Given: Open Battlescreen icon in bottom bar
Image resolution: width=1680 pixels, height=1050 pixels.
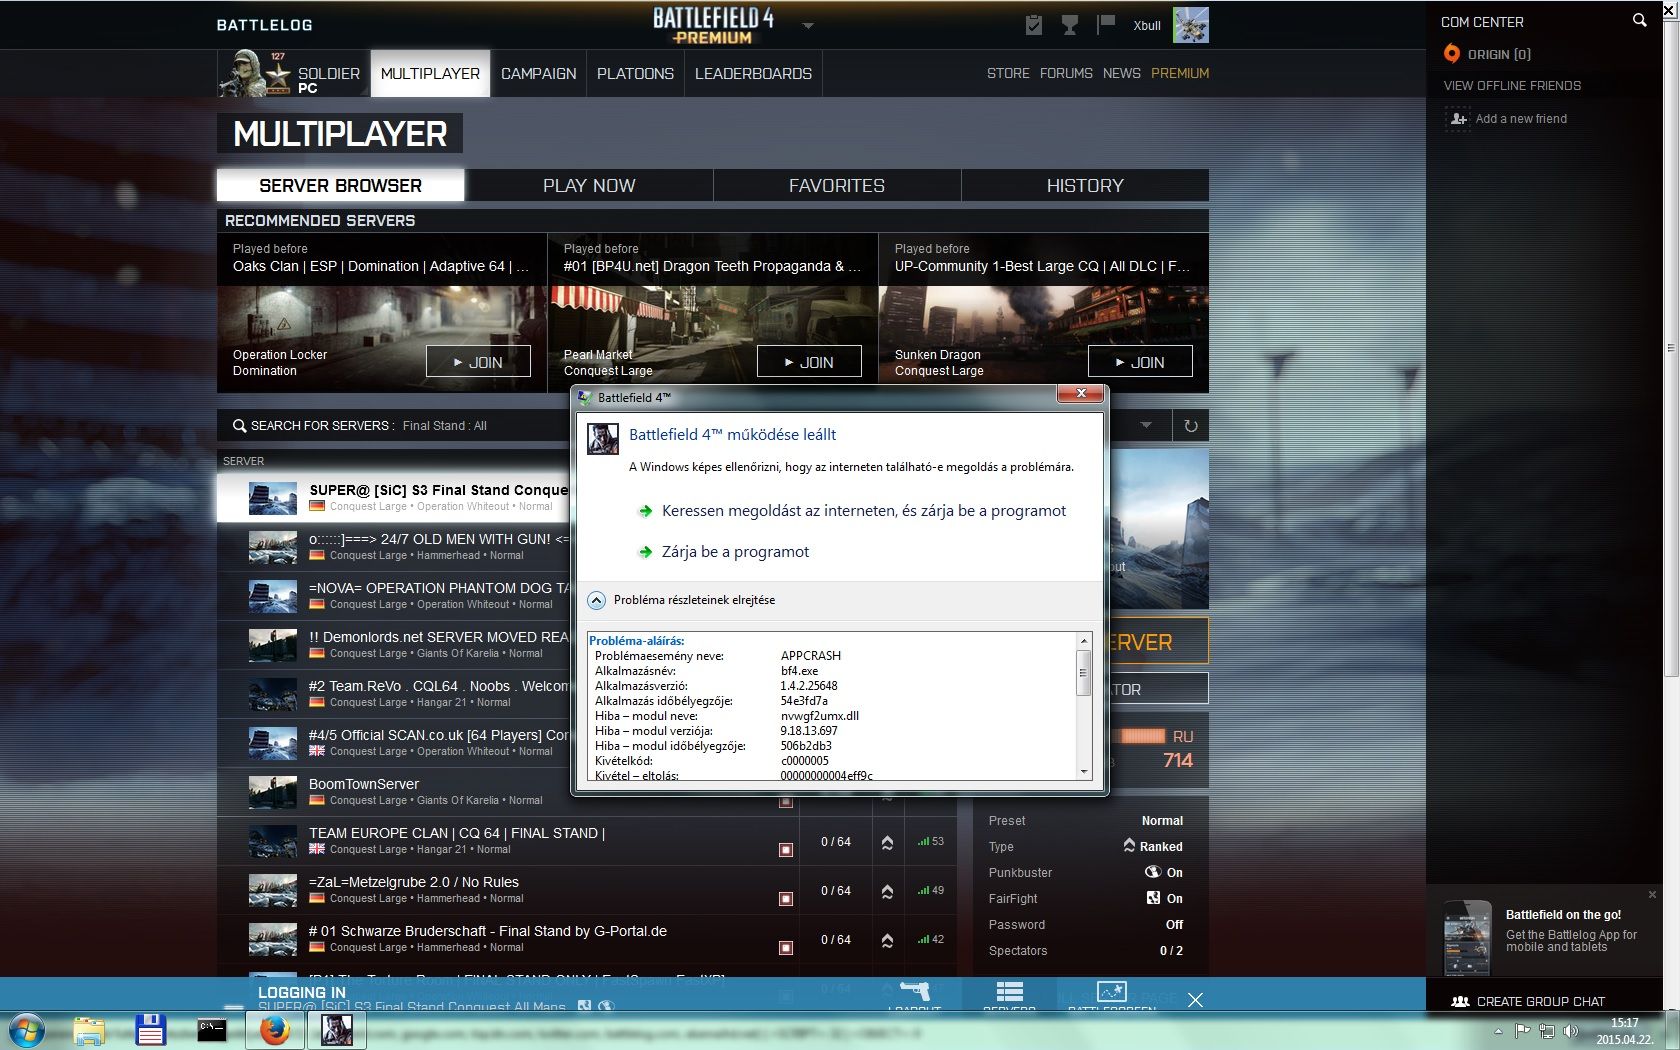Looking at the screenshot, I should pyautogui.click(x=1111, y=991).
